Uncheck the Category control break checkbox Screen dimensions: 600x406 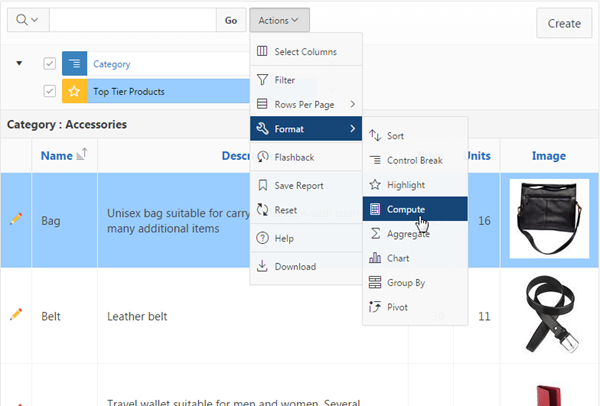pyautogui.click(x=50, y=64)
